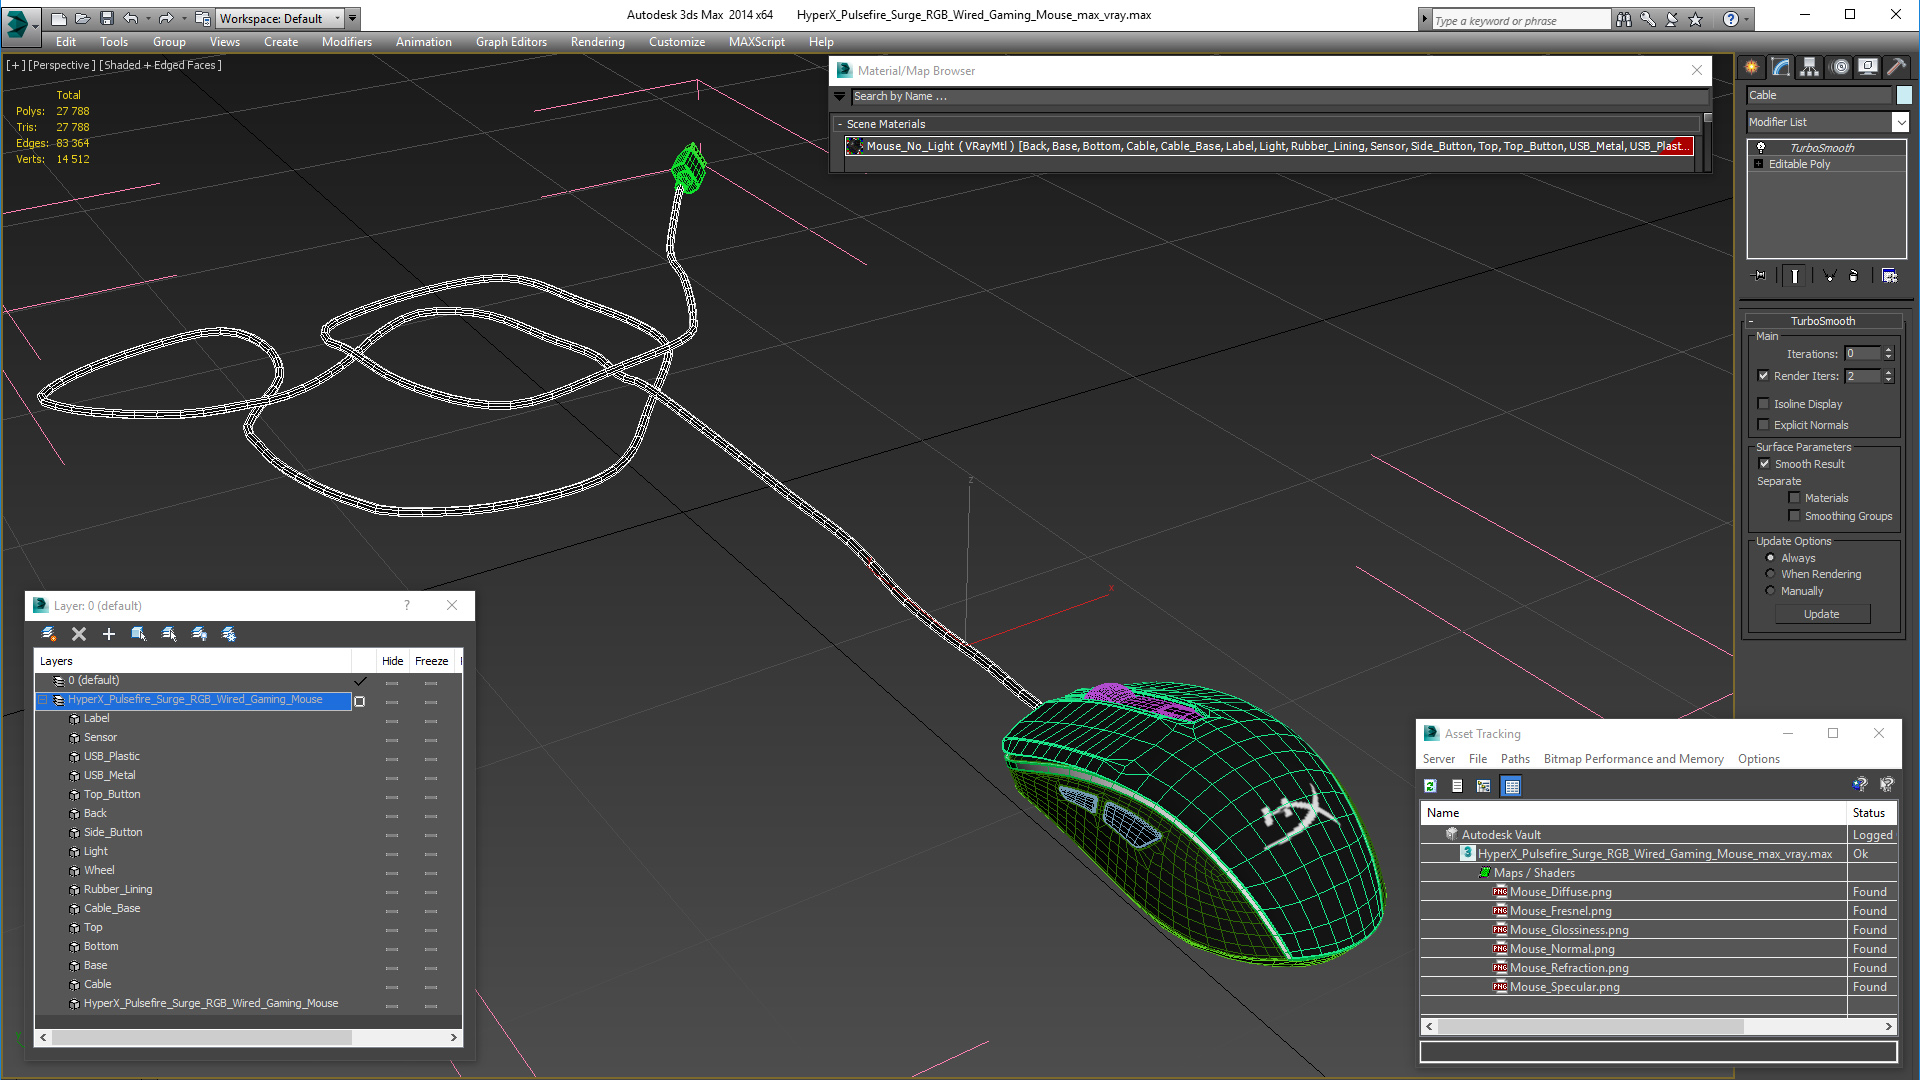Click the Redo arrow icon
This screenshot has width=1920, height=1080.
tap(166, 18)
